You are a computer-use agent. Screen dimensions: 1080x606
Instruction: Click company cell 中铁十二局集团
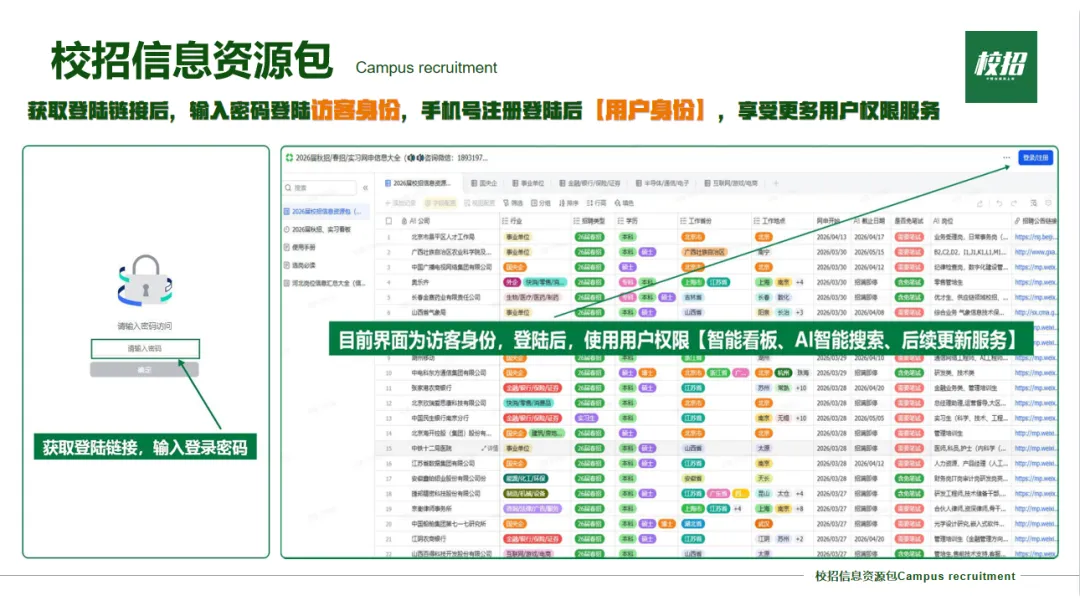click(432, 448)
